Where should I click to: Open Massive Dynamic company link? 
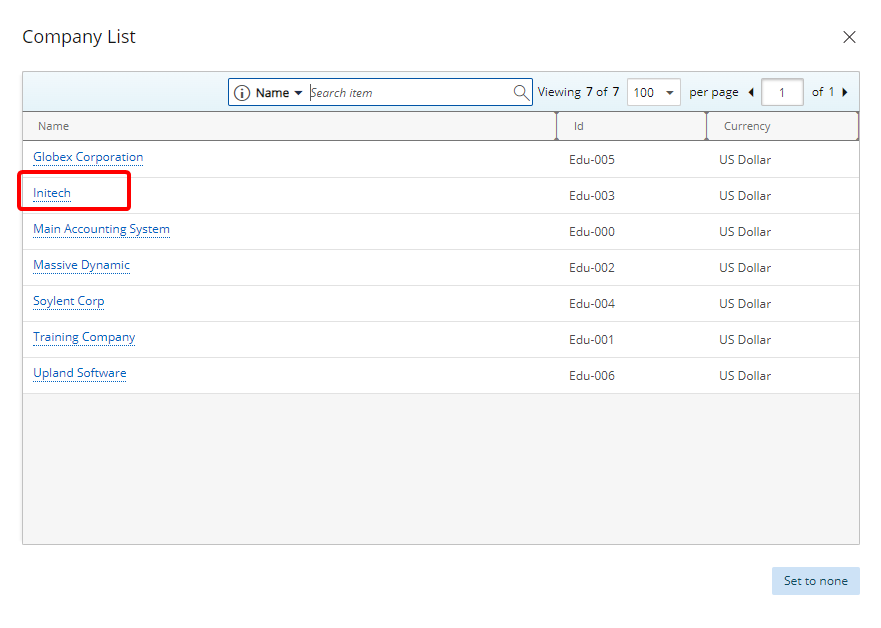(81, 265)
